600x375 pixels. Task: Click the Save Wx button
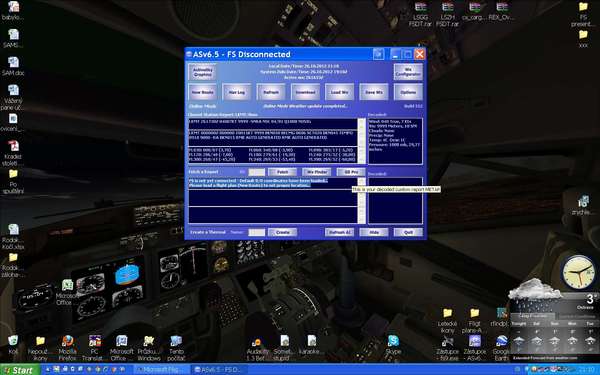coord(374,92)
